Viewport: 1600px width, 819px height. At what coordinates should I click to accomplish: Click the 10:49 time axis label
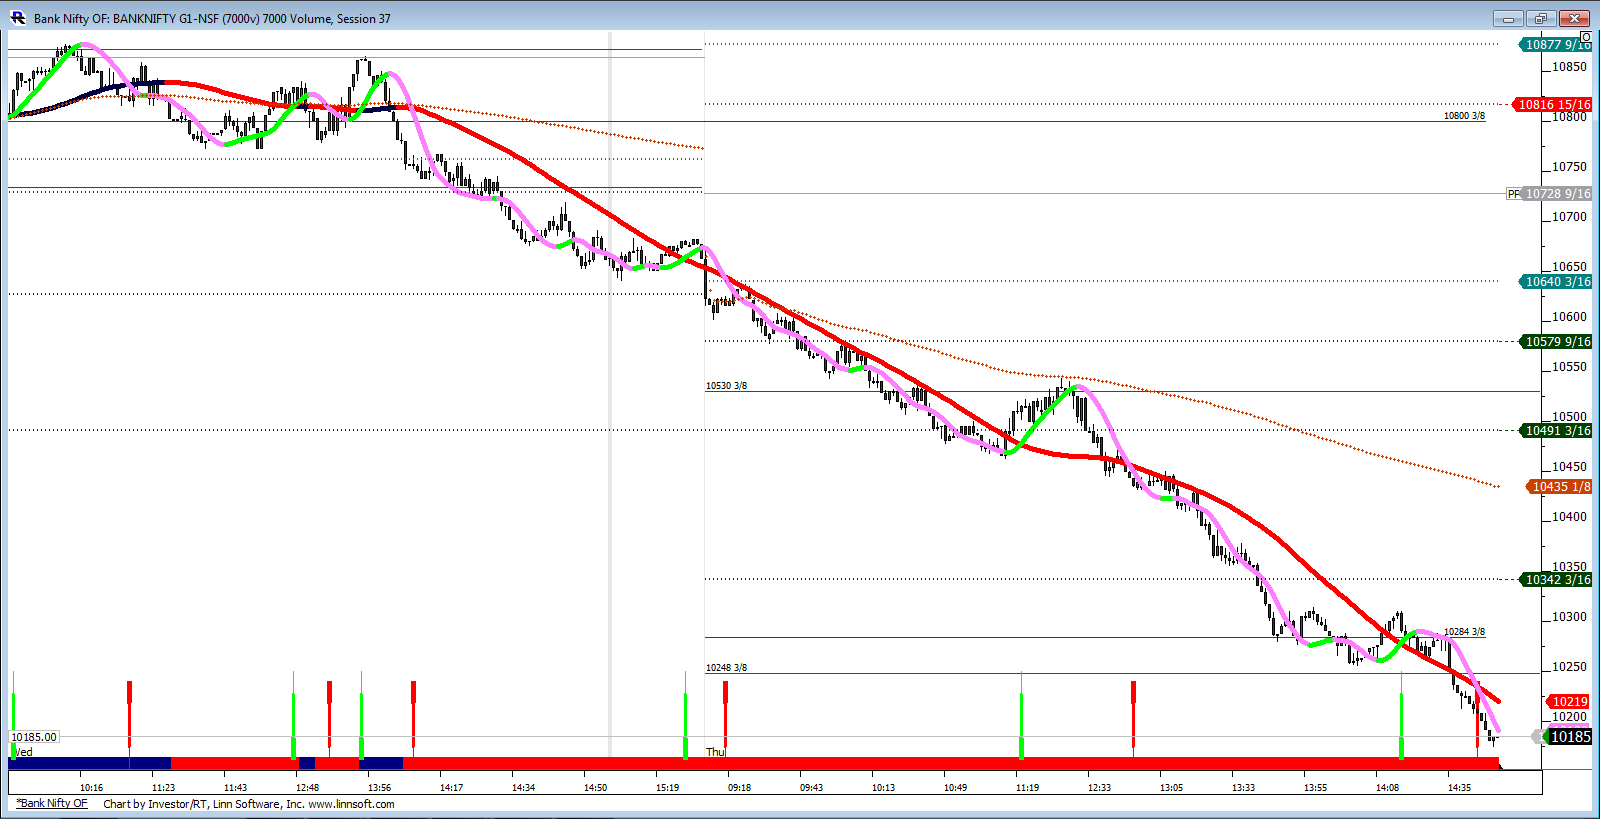[x=955, y=787]
